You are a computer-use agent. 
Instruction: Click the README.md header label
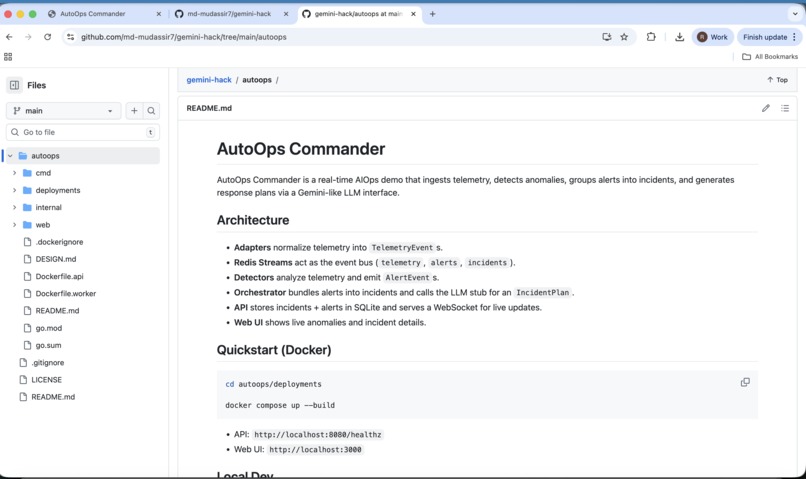209,108
